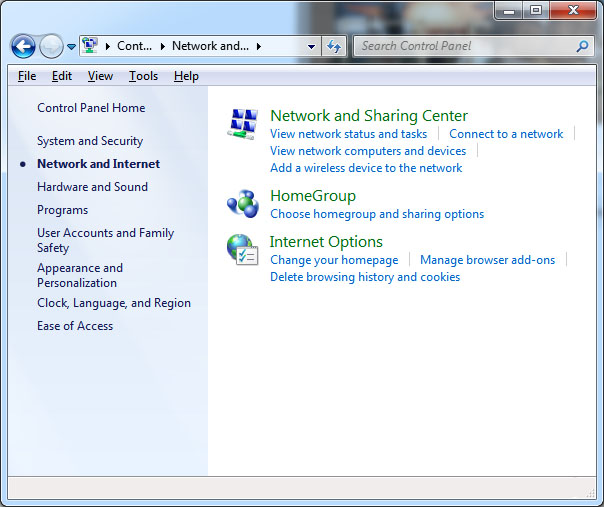This screenshot has width=604, height=507.
Task: Click Choose homegroup and sharing options
Action: 377,214
